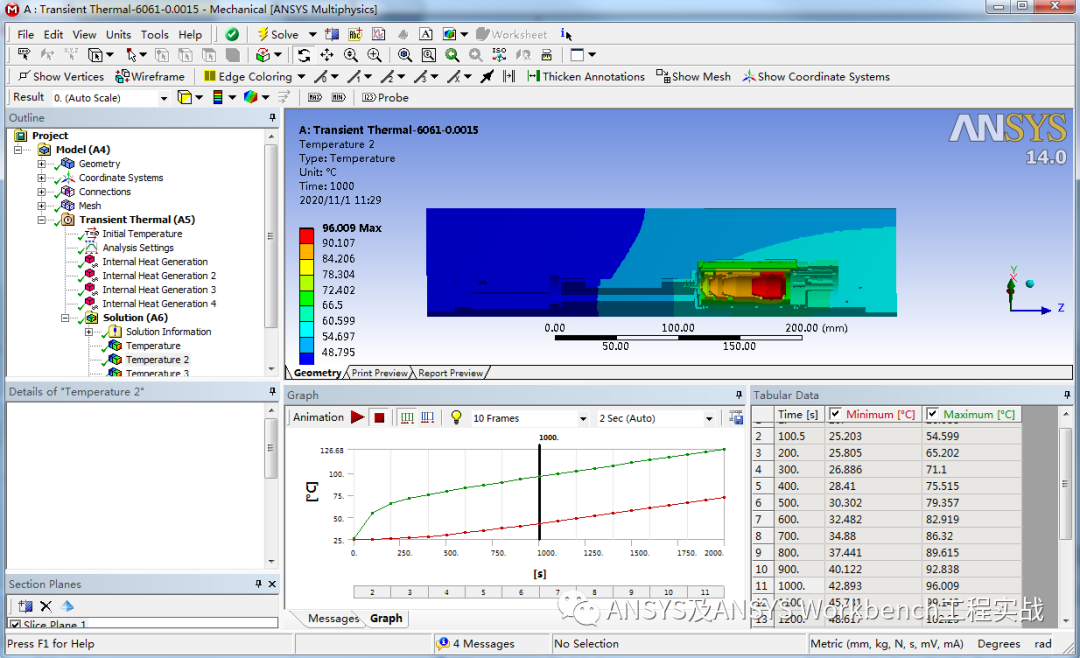Screen dimensions: 1080x658
Task: Select the Pan move tool
Action: pos(326,55)
